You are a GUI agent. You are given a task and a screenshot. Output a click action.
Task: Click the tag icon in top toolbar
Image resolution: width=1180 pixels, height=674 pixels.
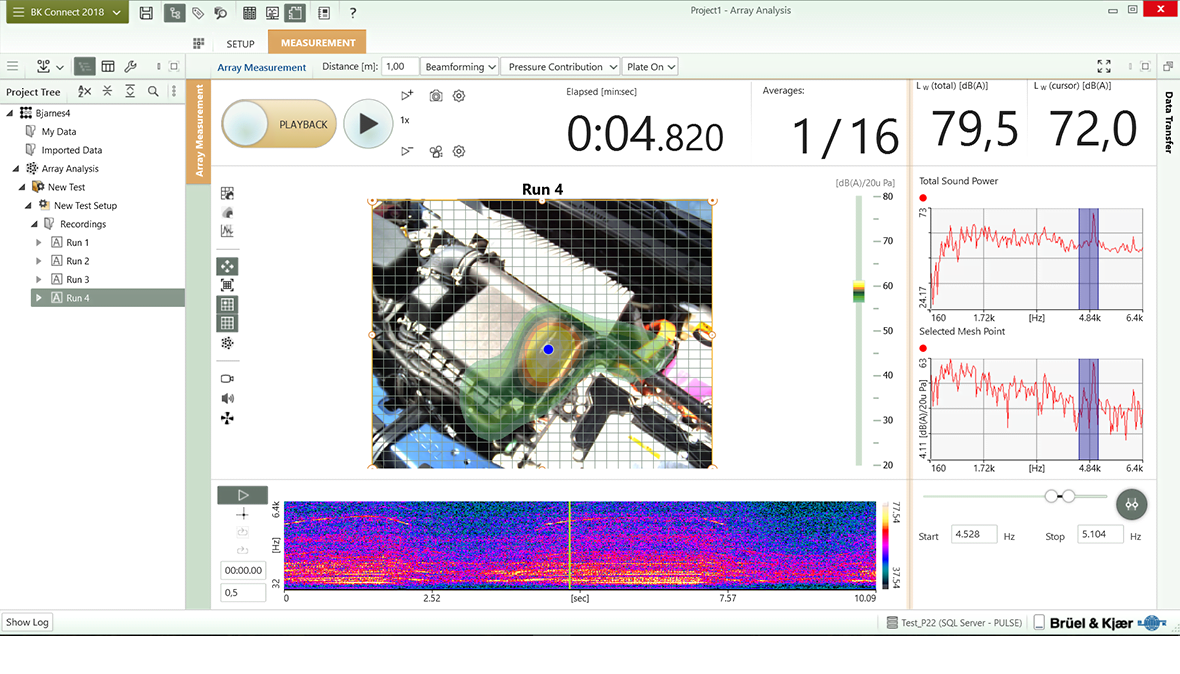198,13
